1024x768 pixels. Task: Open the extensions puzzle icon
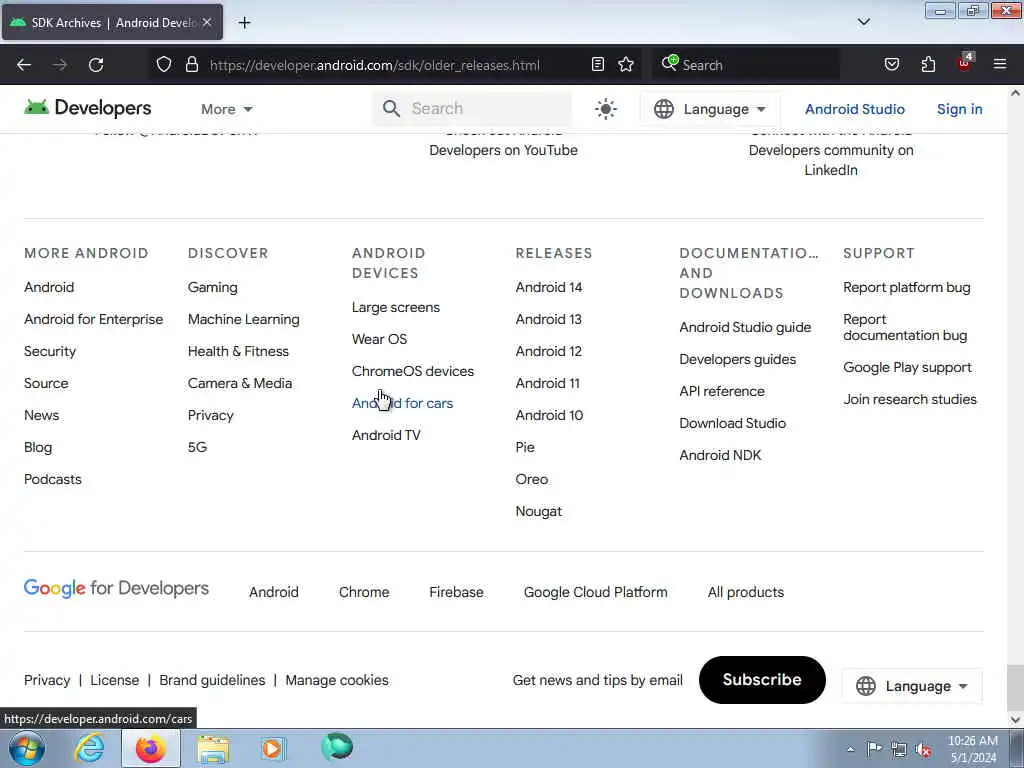(x=928, y=65)
